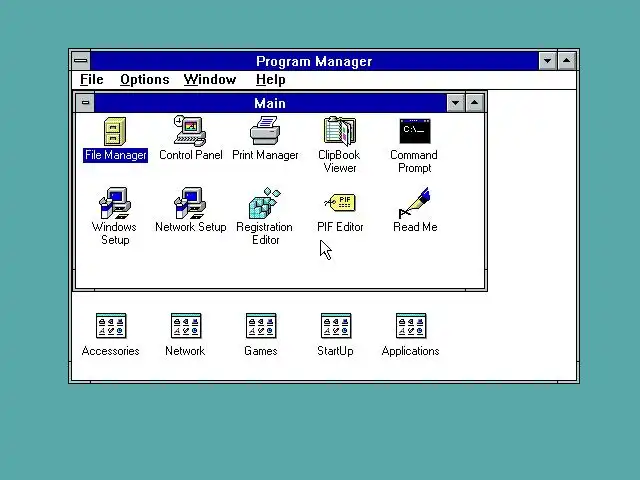Open Program Manager's control menu box

coord(81,61)
